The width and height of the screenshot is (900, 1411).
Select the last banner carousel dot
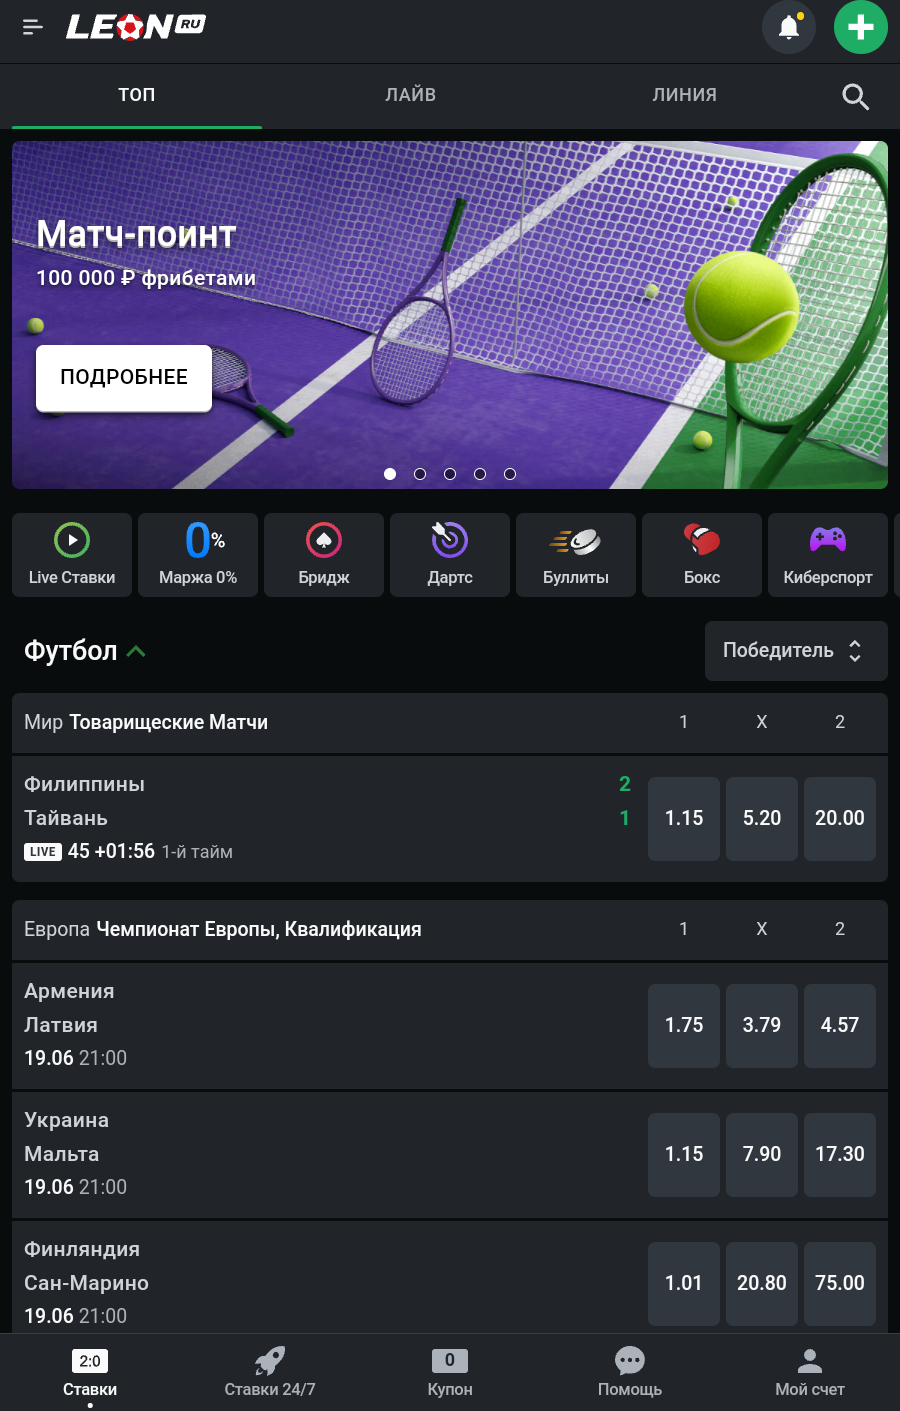510,474
